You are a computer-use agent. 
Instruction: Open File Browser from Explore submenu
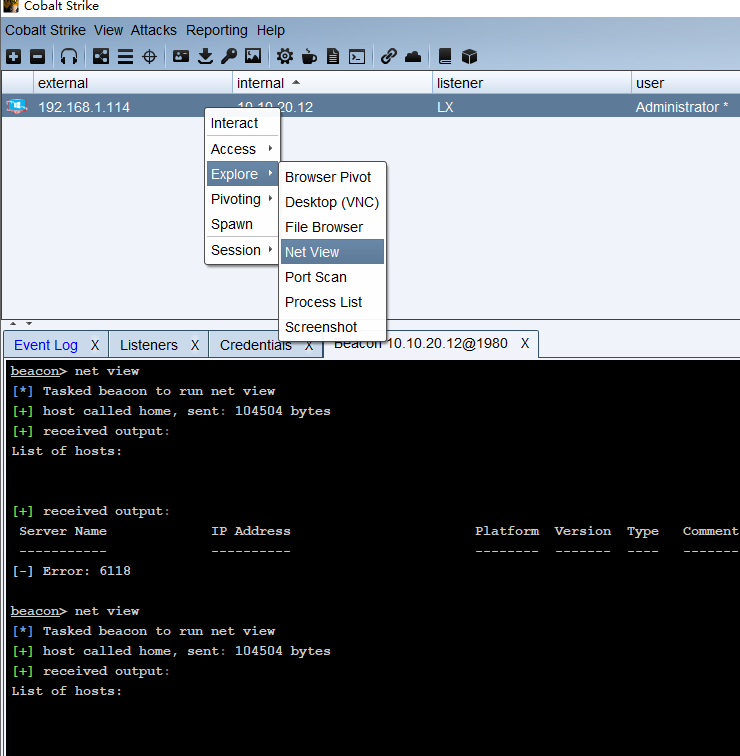pos(332,227)
